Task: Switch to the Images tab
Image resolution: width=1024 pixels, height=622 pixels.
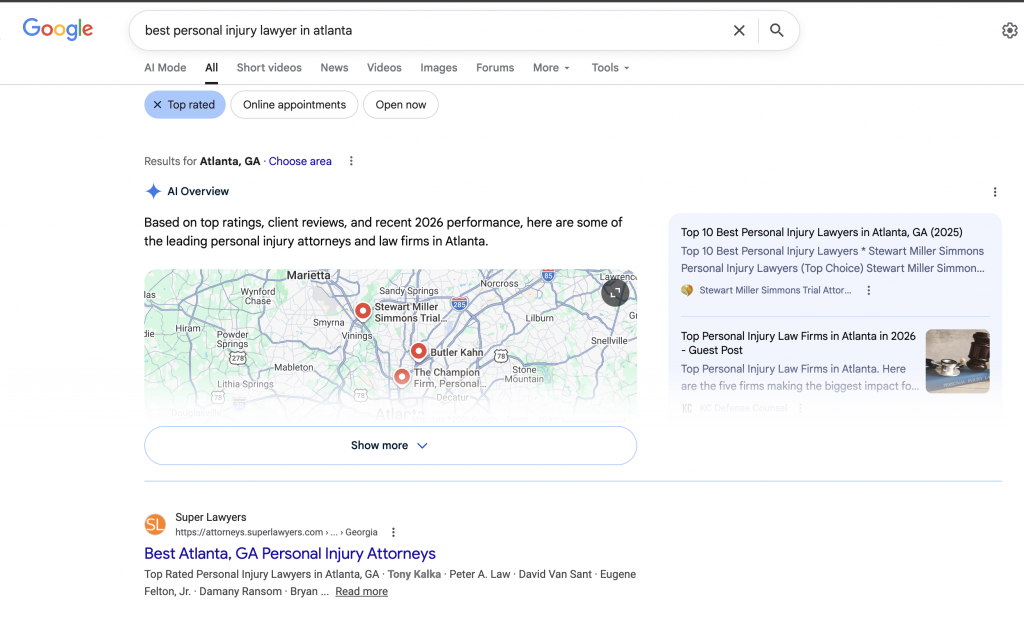Action: pos(439,68)
